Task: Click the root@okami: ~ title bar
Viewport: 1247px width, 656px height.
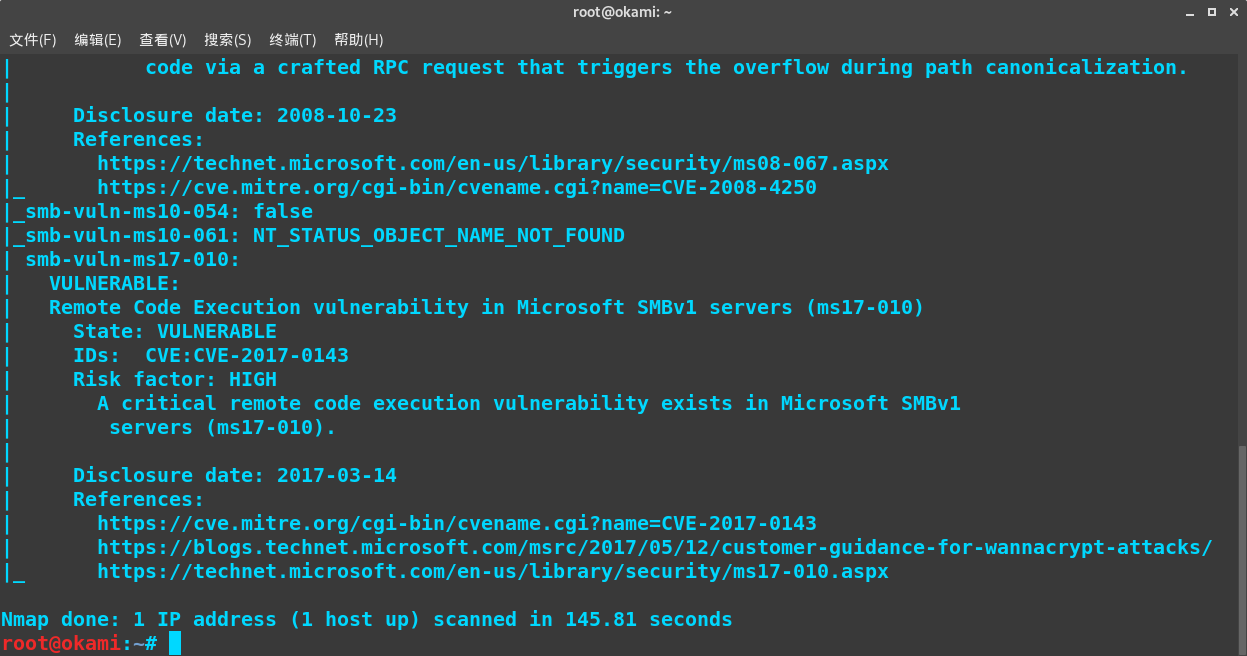Action: 623,12
